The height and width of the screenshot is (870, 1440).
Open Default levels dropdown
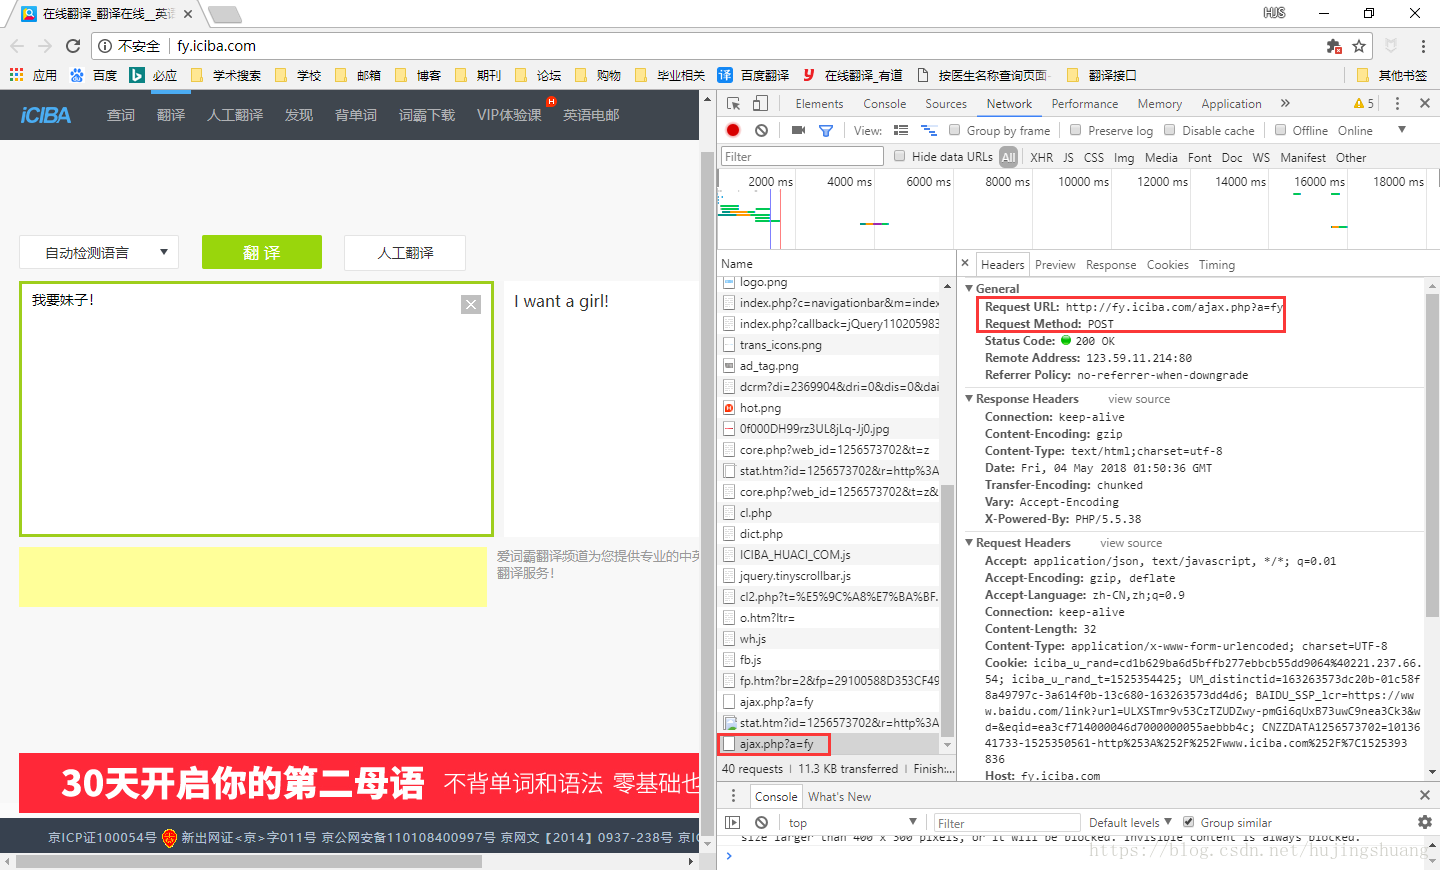(1130, 822)
